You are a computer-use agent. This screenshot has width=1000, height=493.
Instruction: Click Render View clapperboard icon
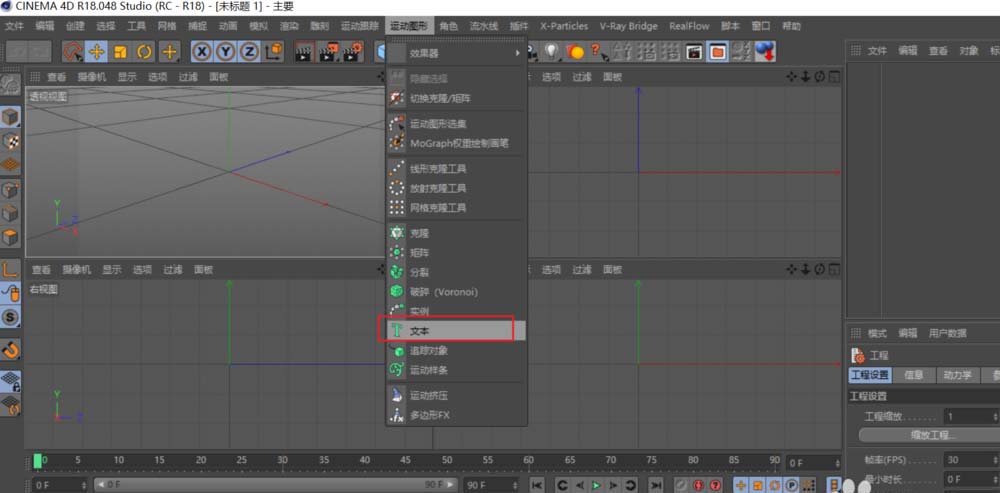click(305, 52)
